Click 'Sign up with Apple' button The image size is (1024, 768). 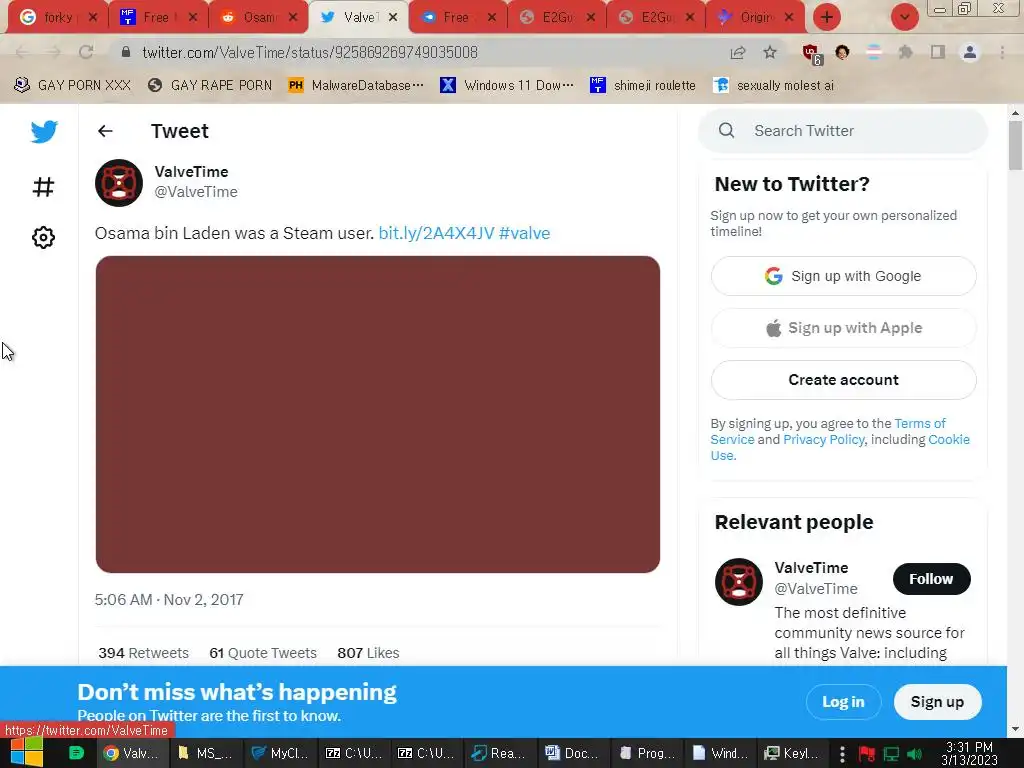843,328
